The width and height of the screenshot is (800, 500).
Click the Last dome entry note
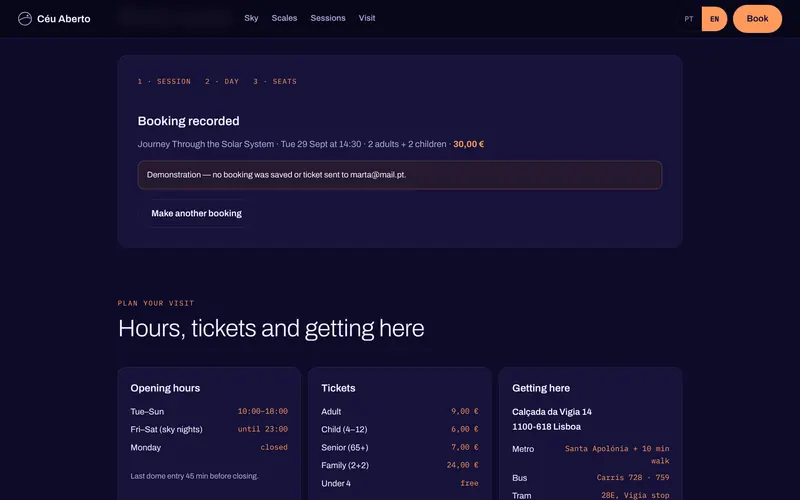pos(194,476)
